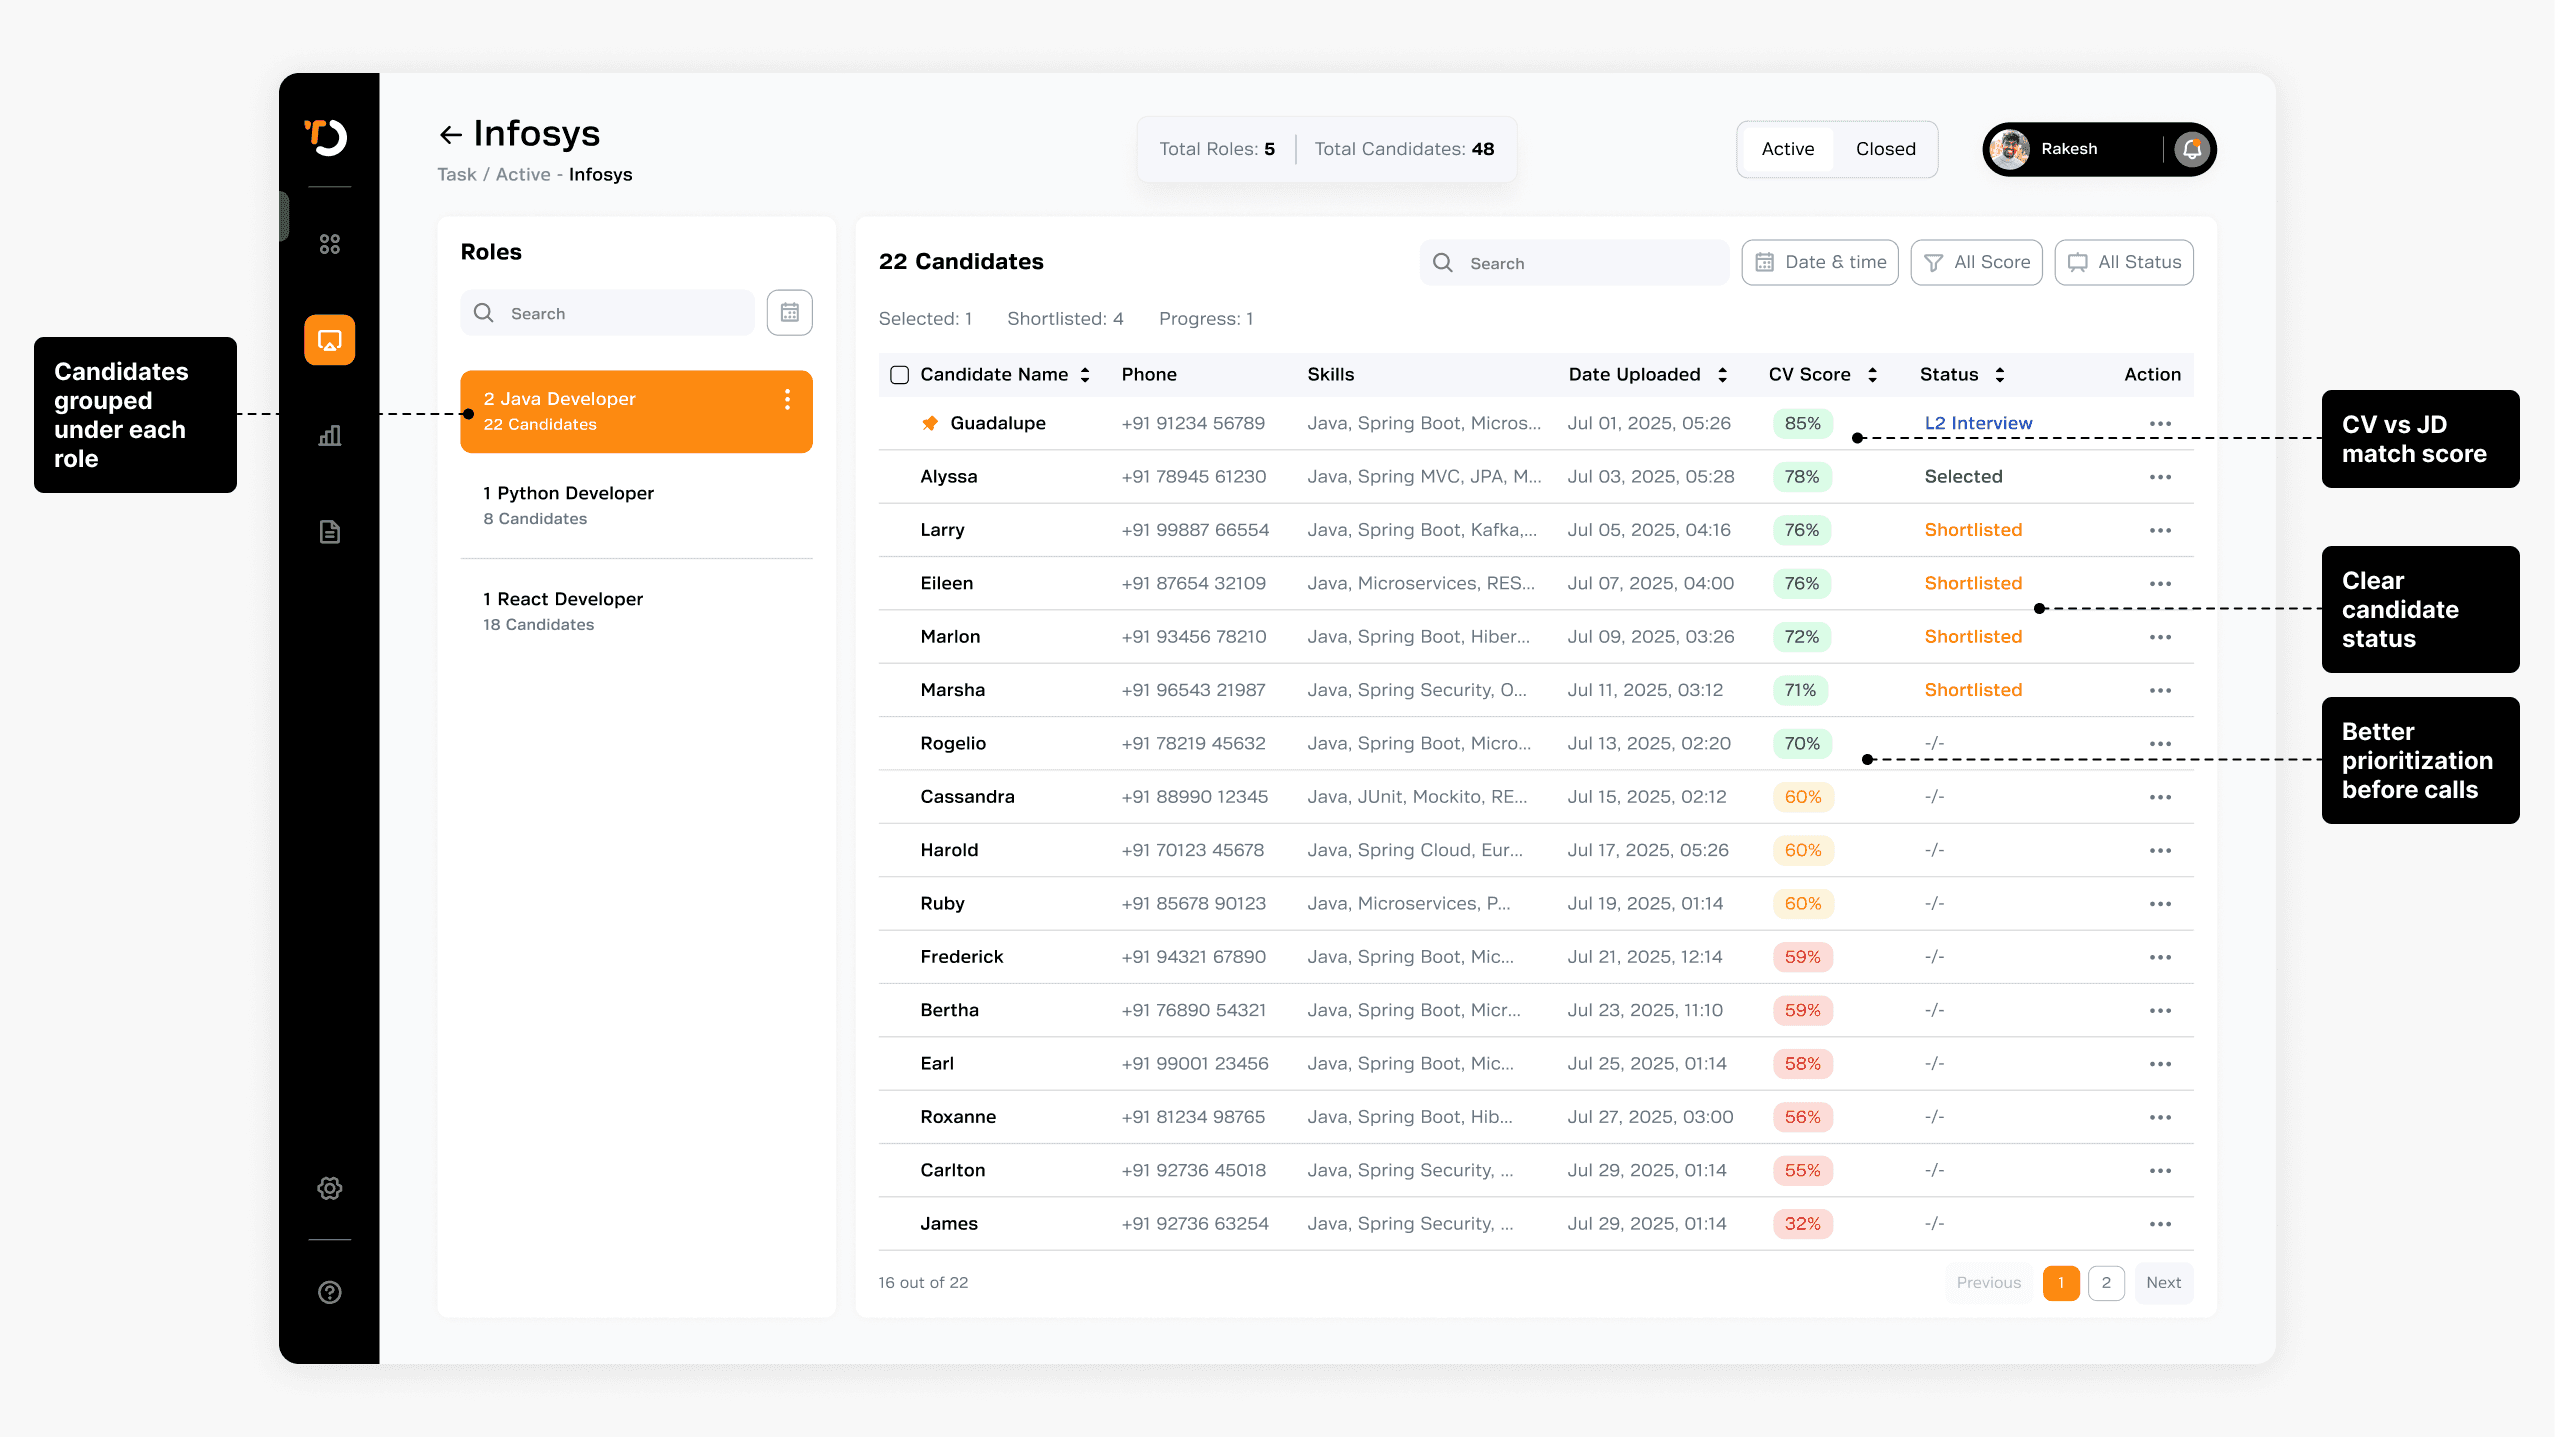Open the analytics bar chart sidebar icon

(x=330, y=436)
